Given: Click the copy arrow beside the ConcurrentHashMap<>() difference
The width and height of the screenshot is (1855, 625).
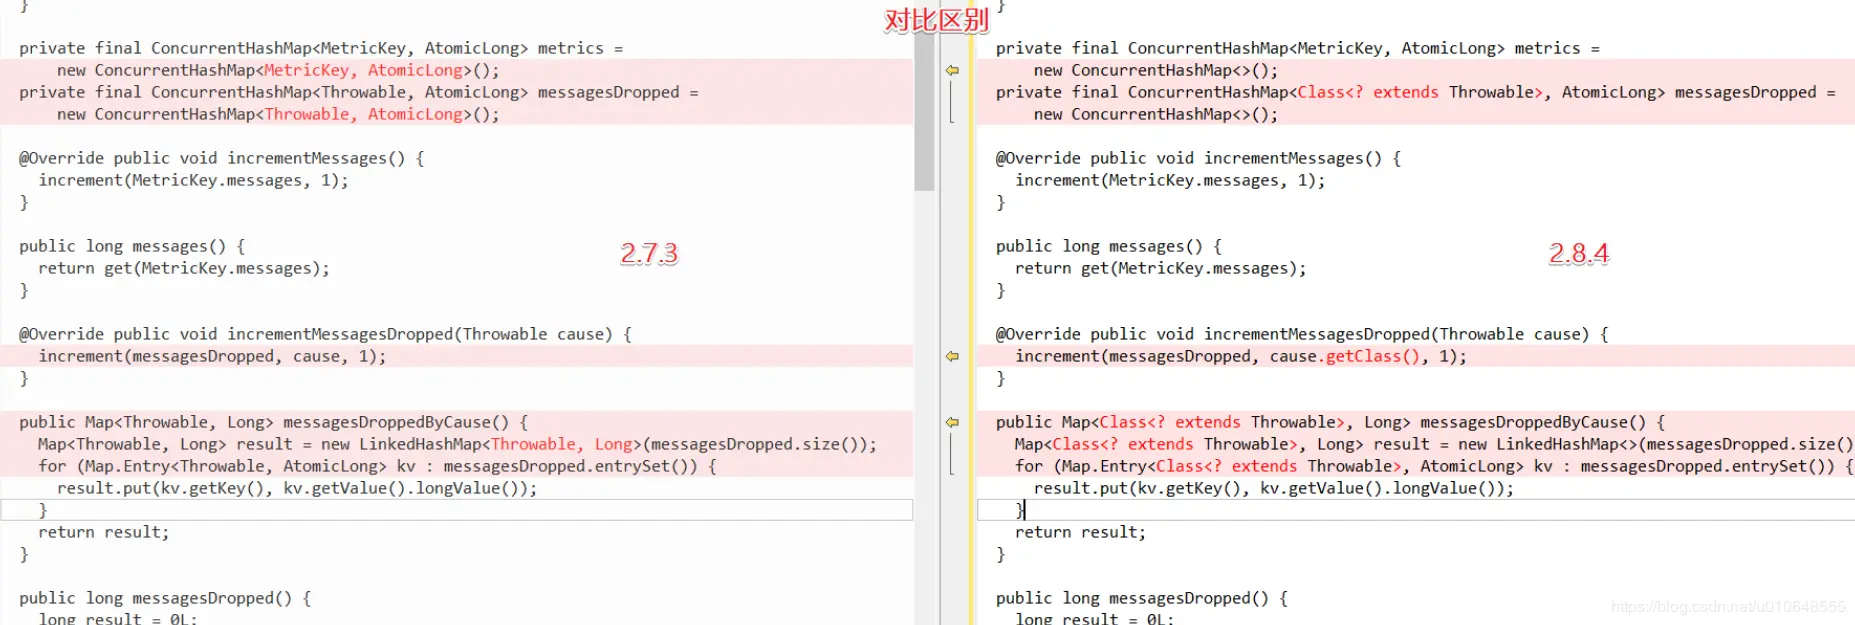Looking at the screenshot, I should coord(952,70).
